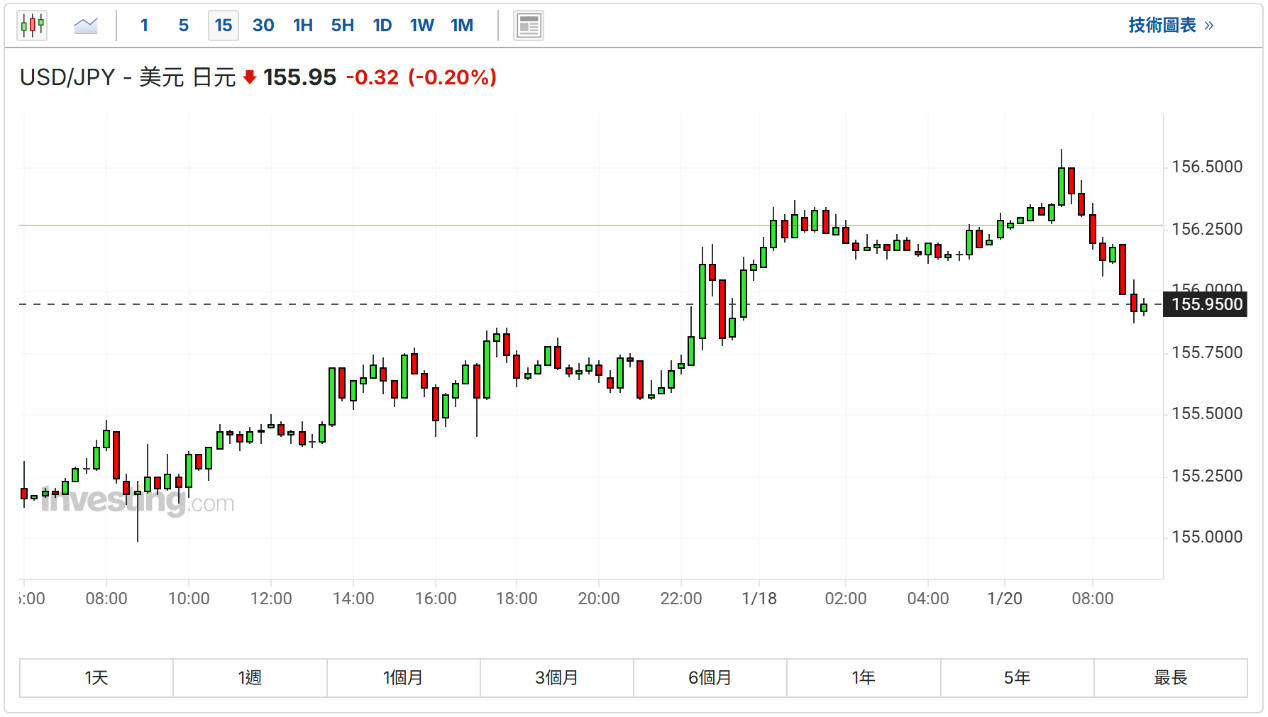Select the candlestick chart type icon
1268x717 pixels.
(32, 25)
